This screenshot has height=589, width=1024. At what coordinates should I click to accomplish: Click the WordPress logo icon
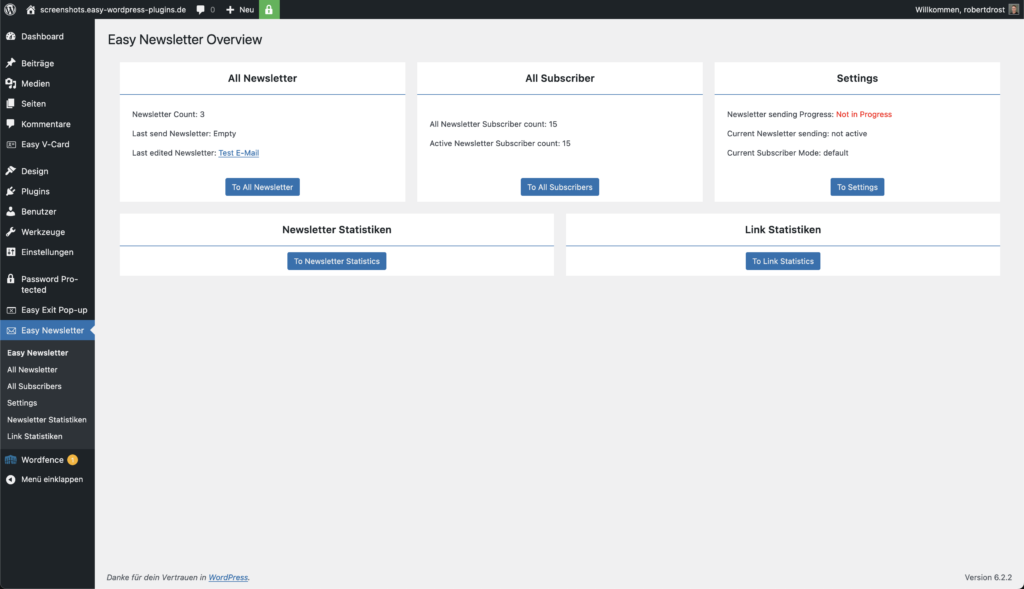(10, 9)
